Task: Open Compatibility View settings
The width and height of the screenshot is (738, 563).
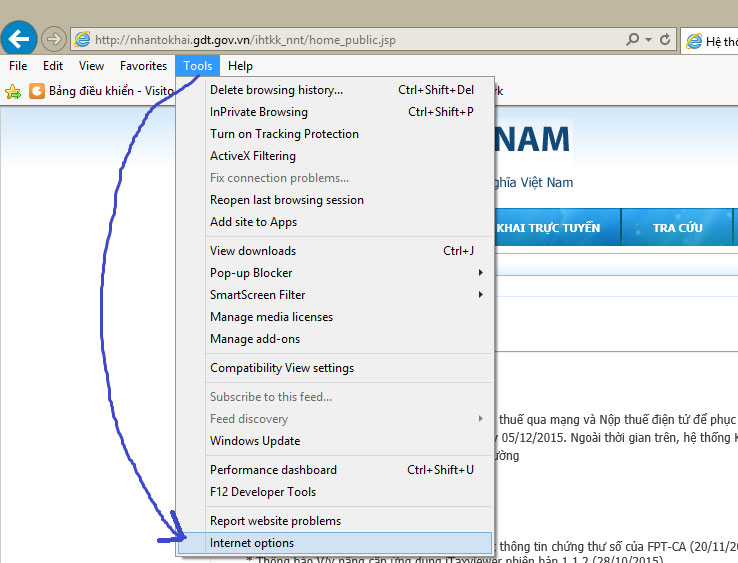Action: click(x=282, y=368)
